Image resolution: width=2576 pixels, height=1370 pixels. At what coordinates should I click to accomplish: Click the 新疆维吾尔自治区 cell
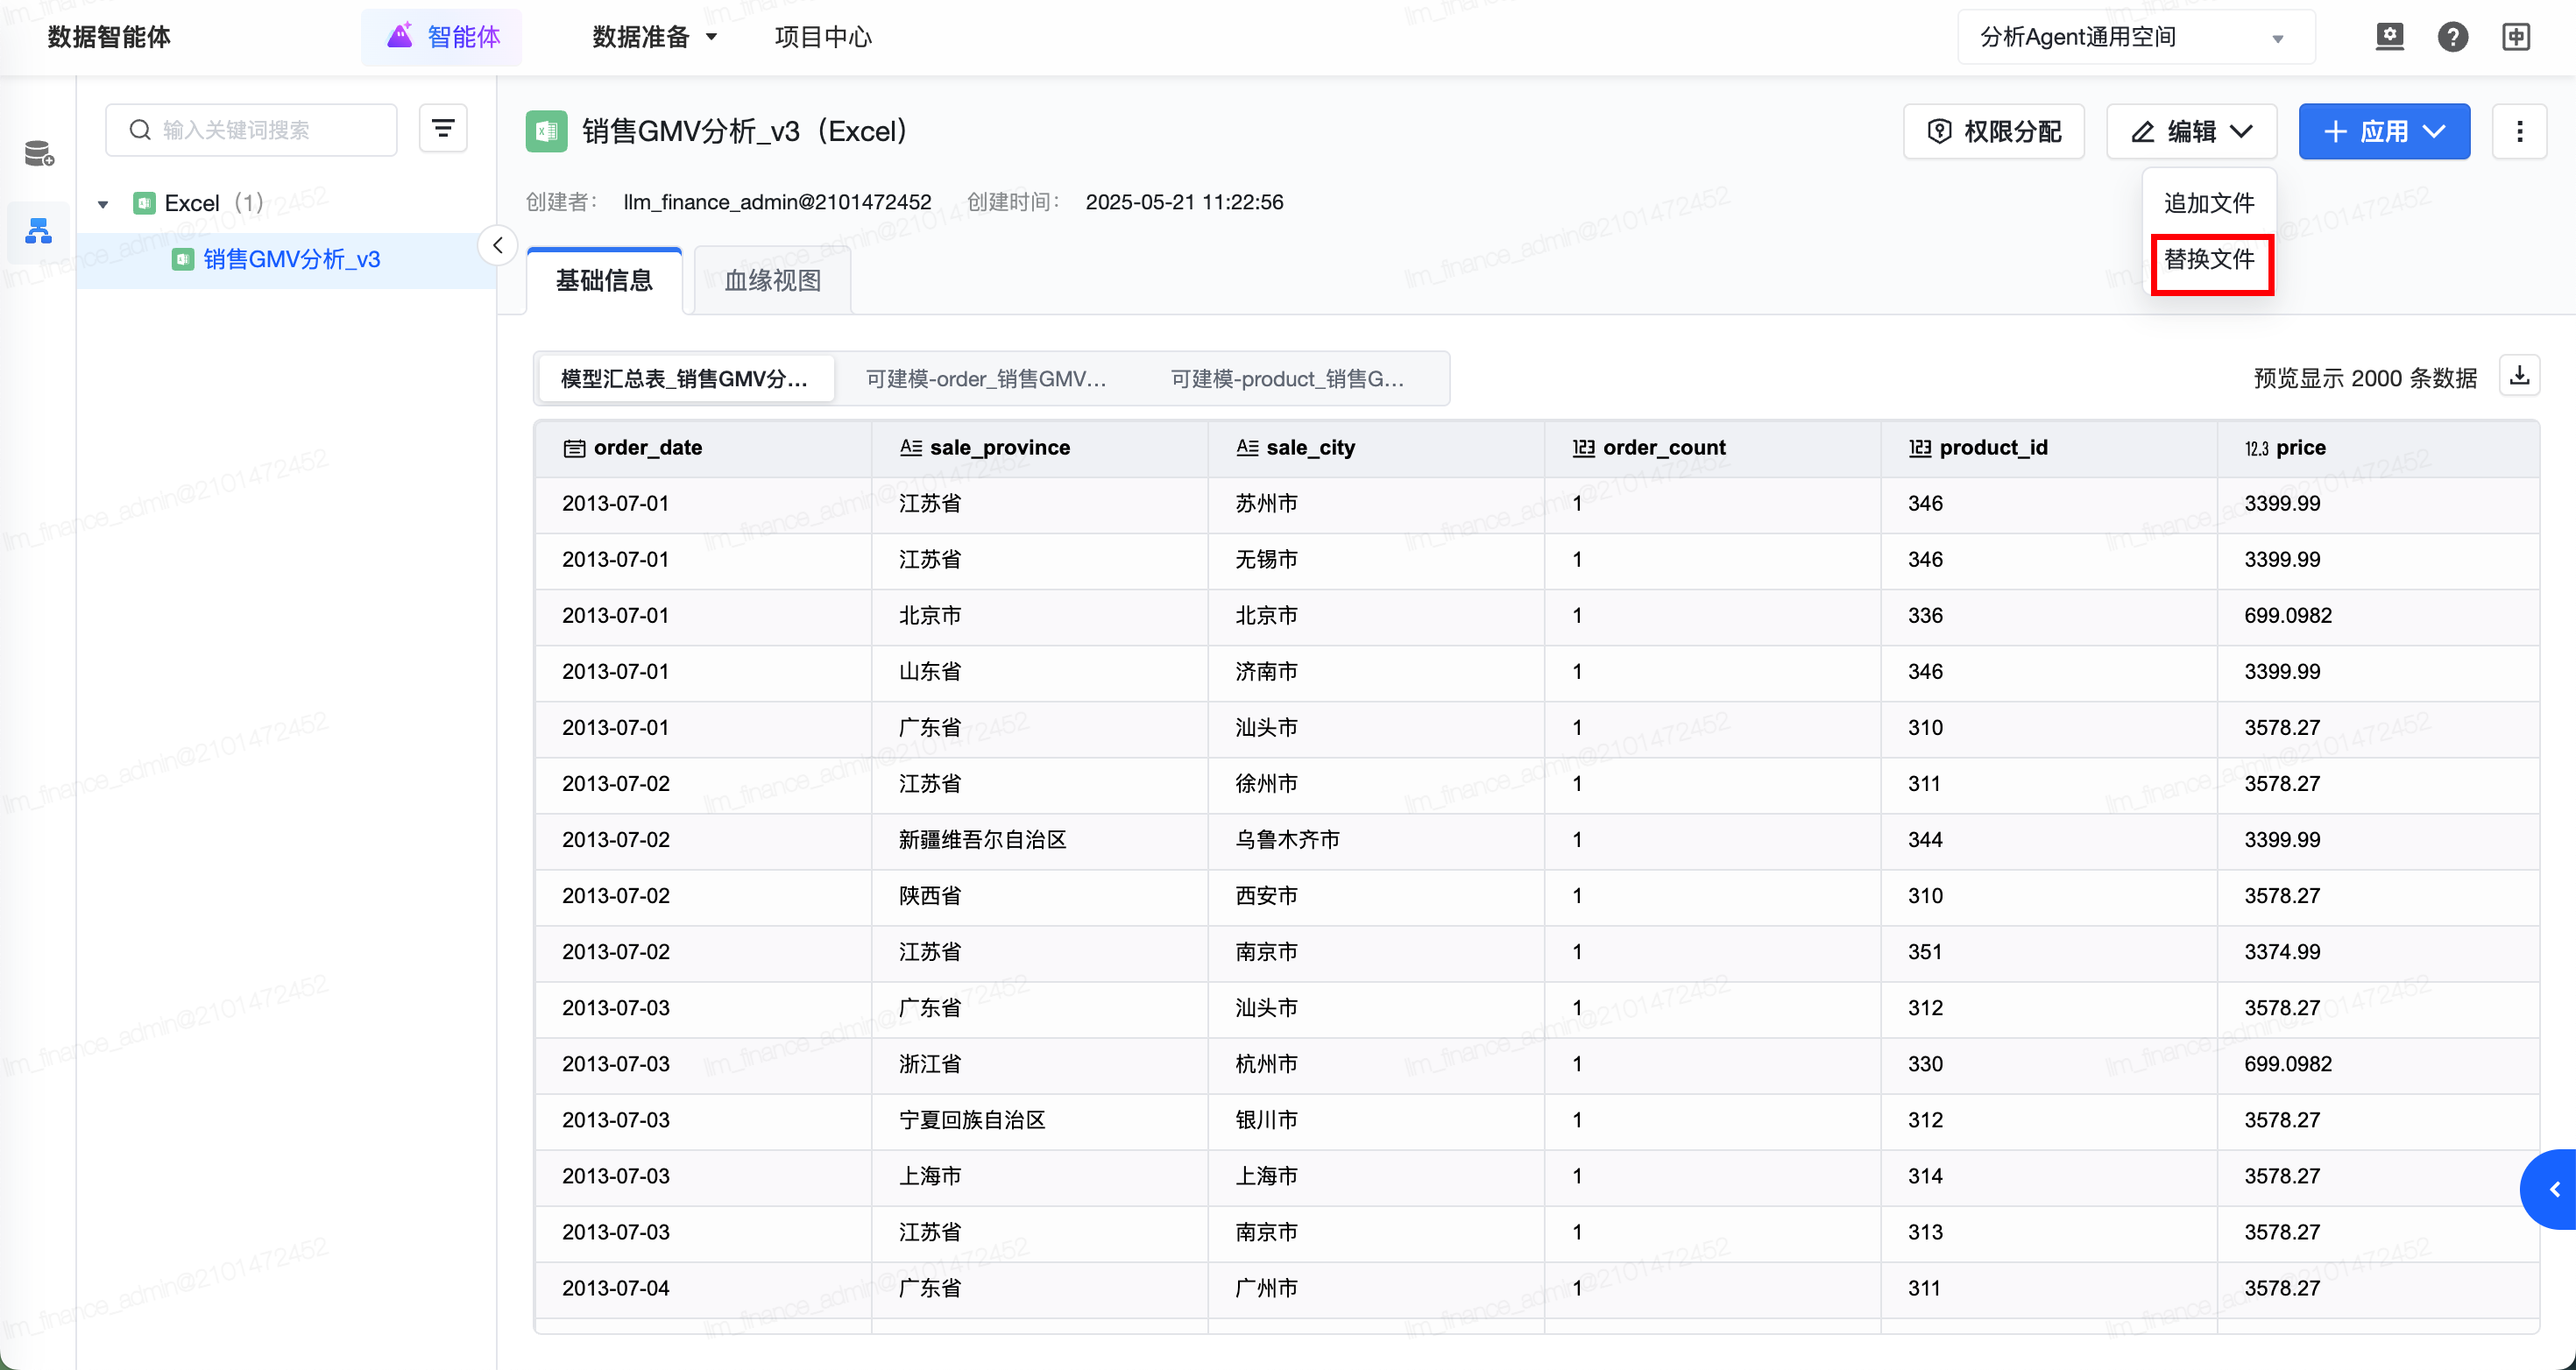1040,840
